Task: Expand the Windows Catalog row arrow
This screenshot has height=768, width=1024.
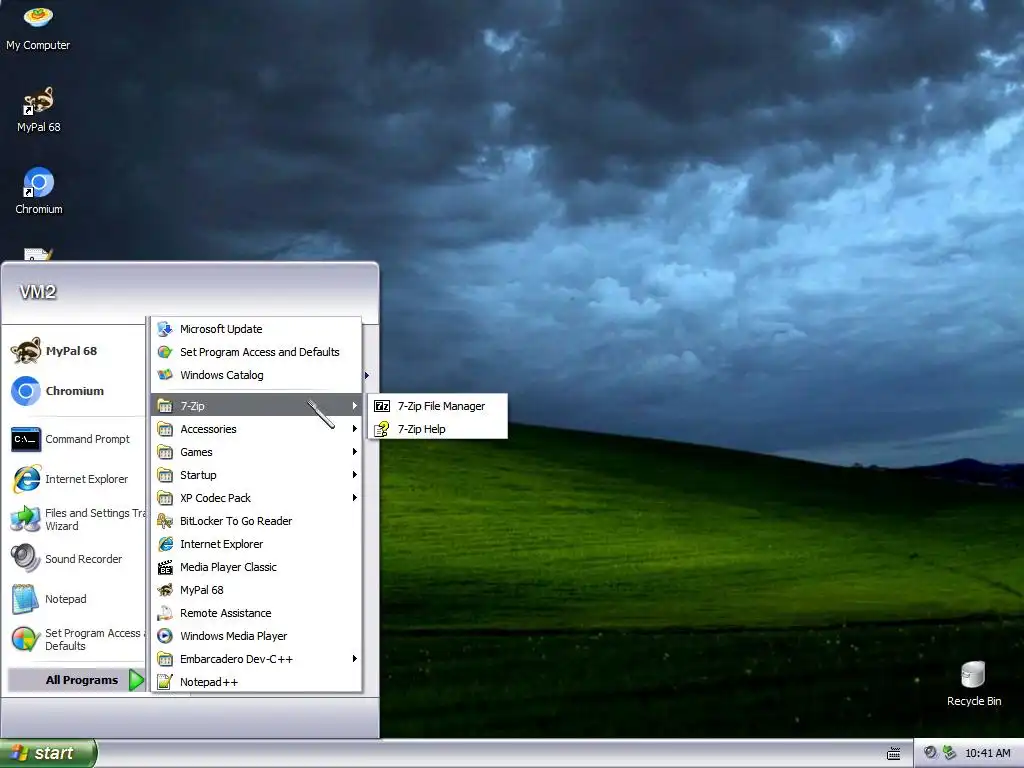Action: [x=367, y=376]
